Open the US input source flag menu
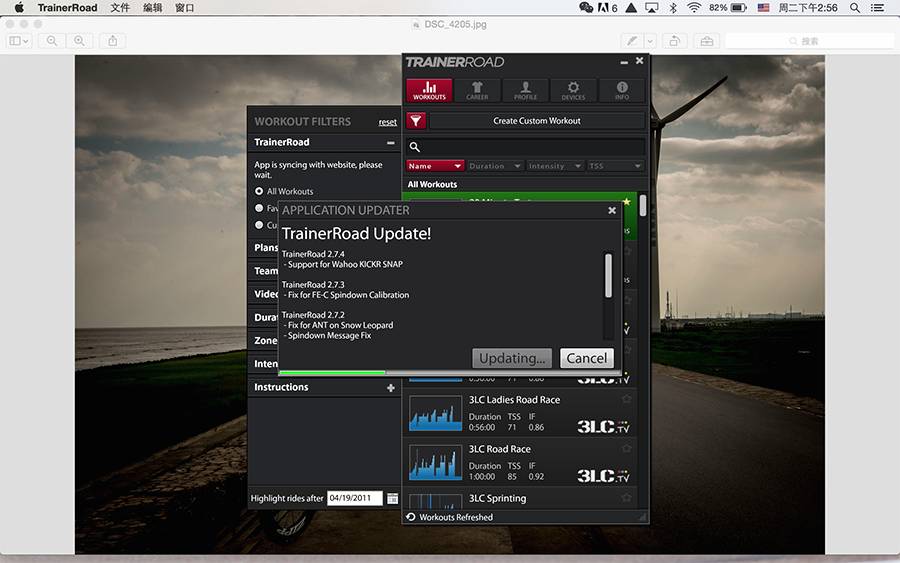900x563 pixels. [x=763, y=7]
